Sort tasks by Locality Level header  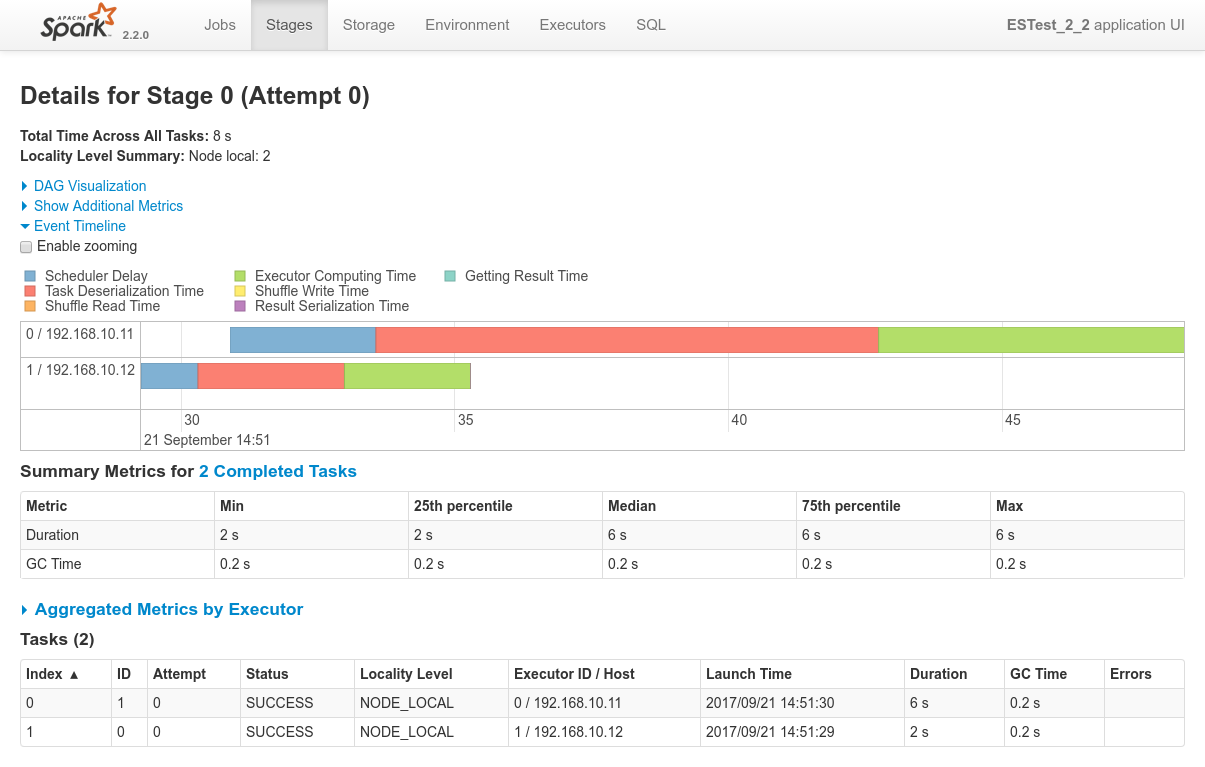(431, 674)
